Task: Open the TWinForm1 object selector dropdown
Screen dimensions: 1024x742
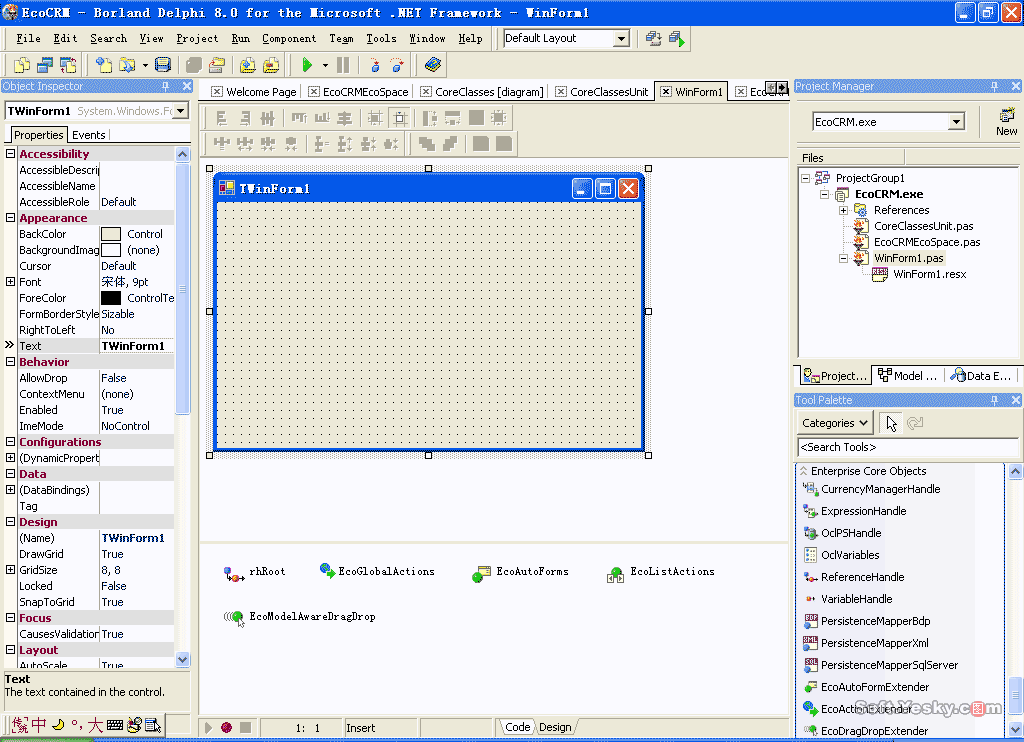Action: [x=181, y=111]
